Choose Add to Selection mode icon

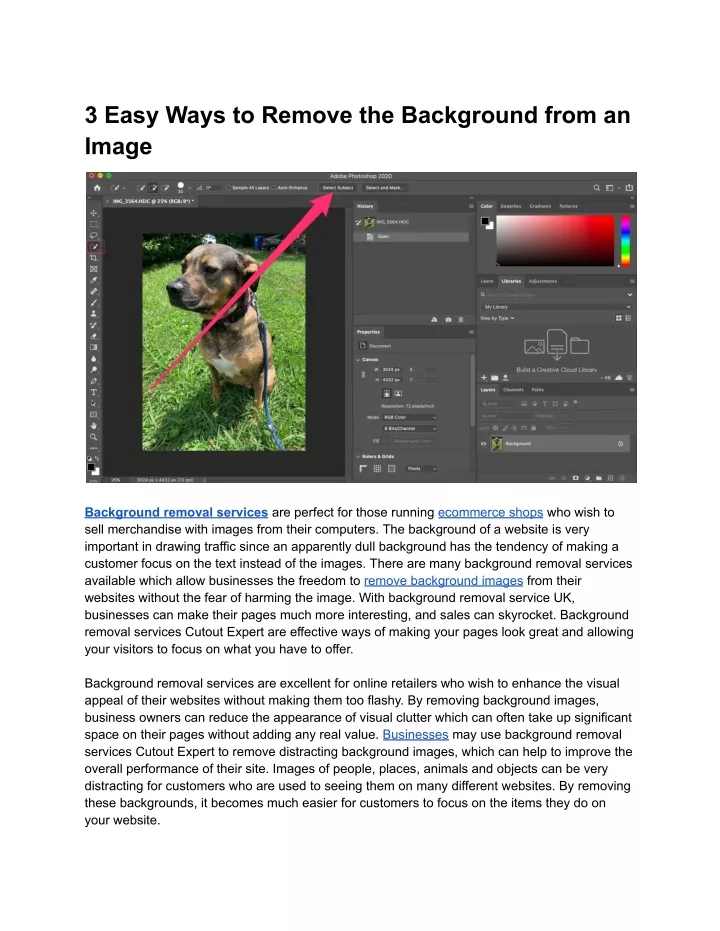153,188
